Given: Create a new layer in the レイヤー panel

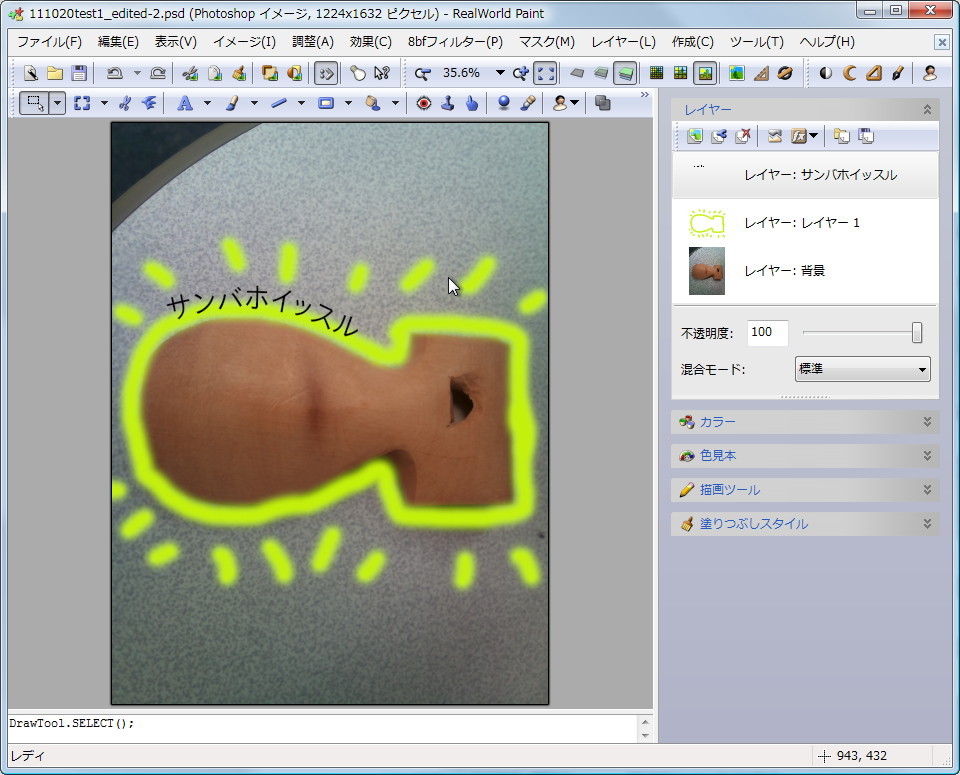Looking at the screenshot, I should pos(695,136).
